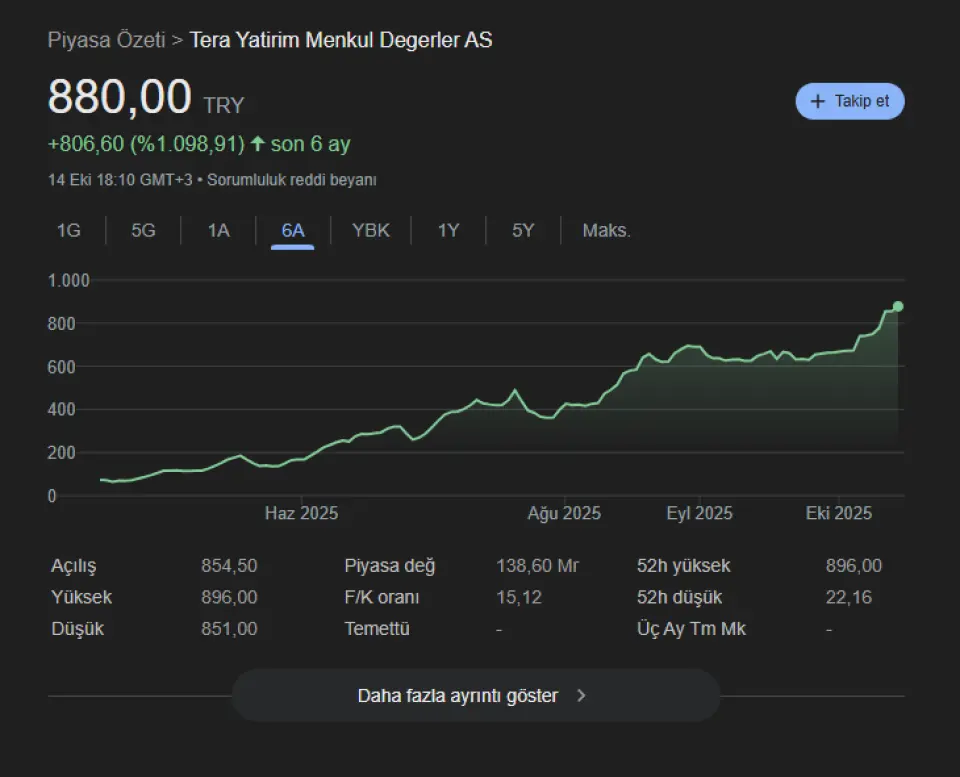960x777 pixels.
Task: Open the Piyasa Özeti breadcrumb link
Action: point(106,41)
